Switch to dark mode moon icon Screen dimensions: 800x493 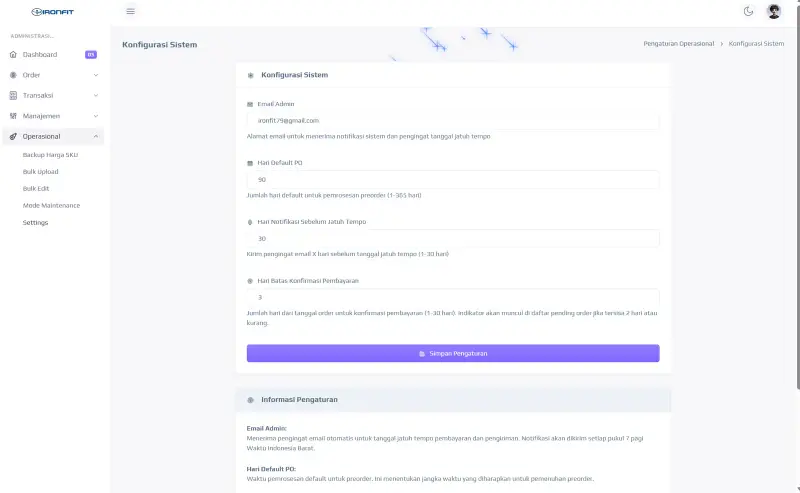tap(748, 11)
